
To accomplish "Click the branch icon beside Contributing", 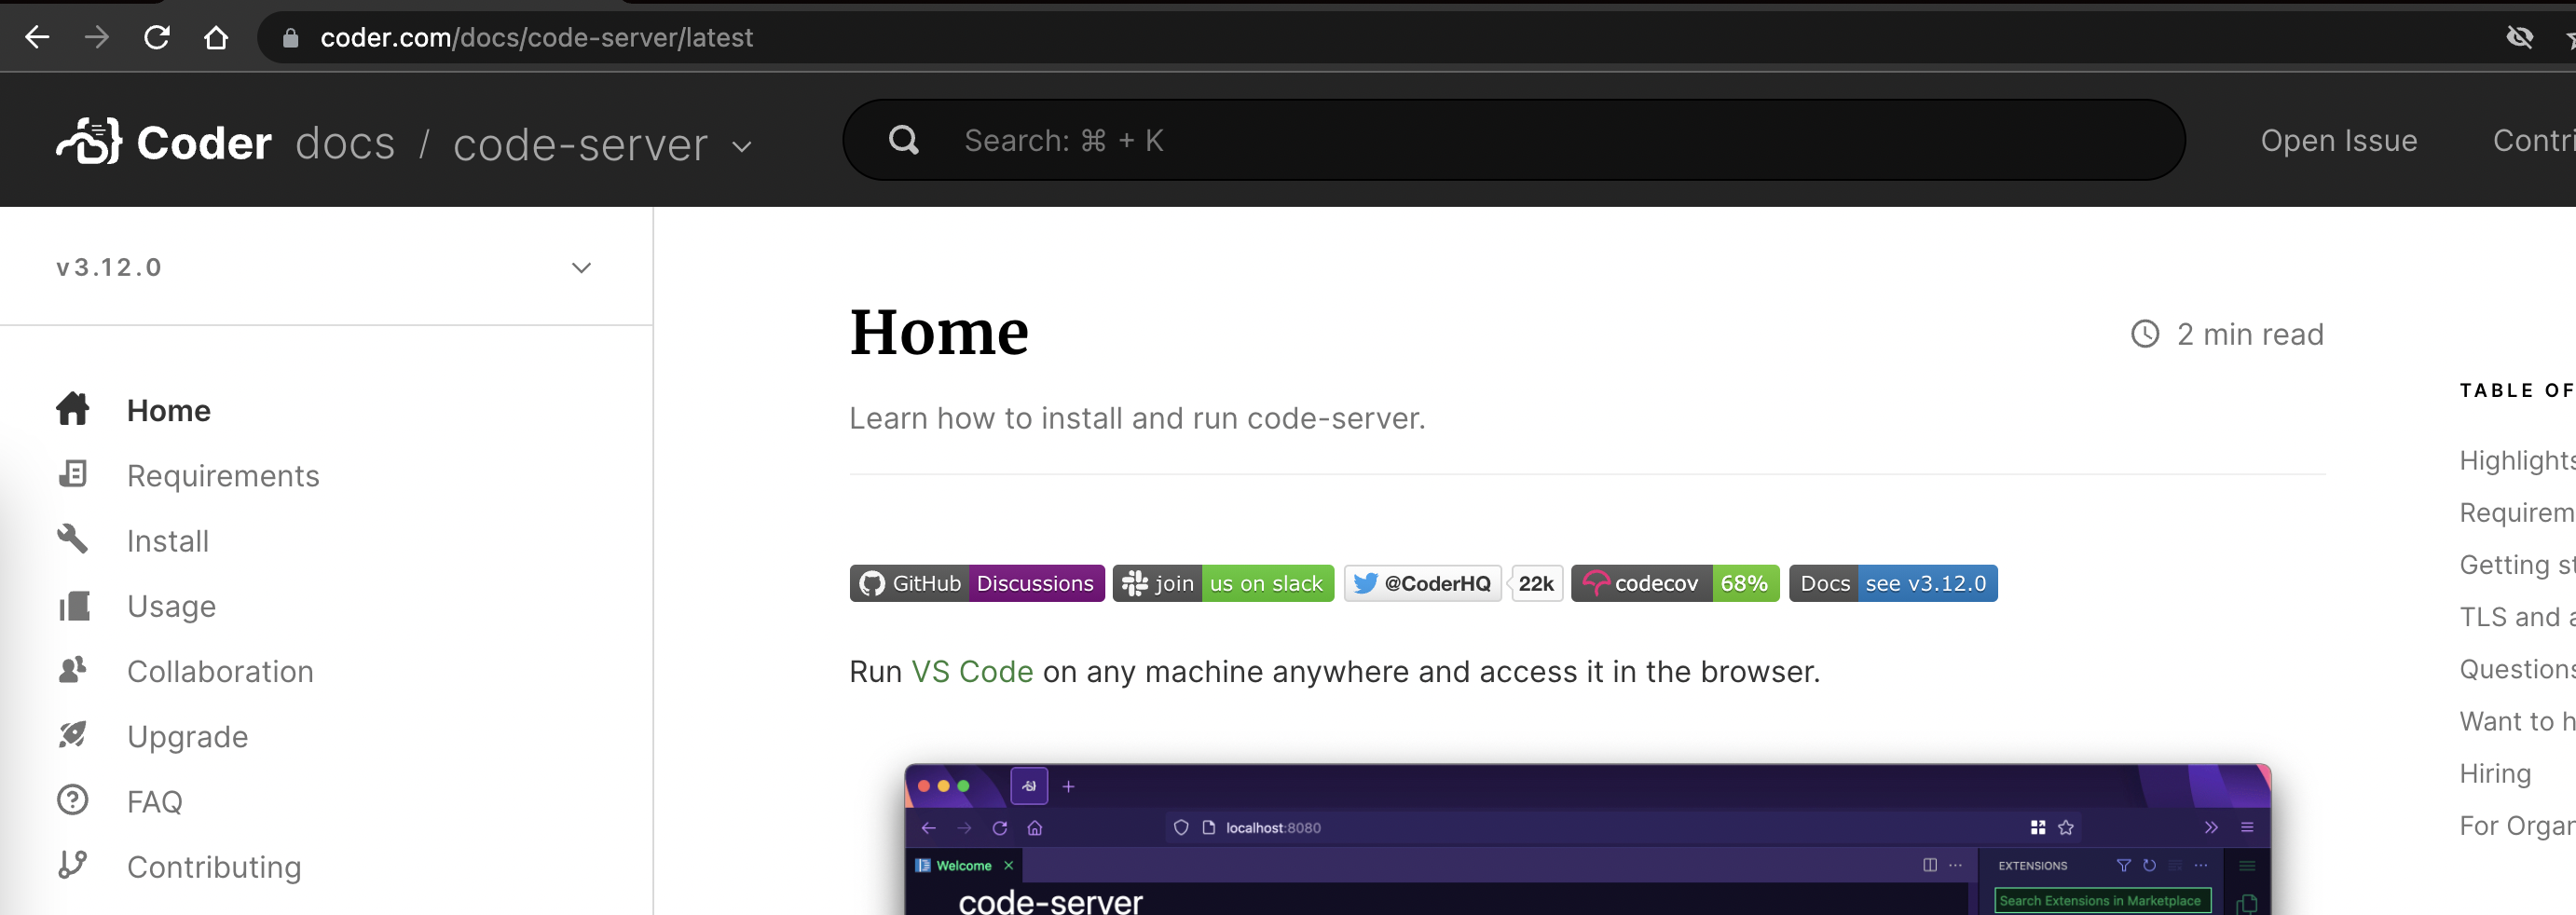I will 73,865.
